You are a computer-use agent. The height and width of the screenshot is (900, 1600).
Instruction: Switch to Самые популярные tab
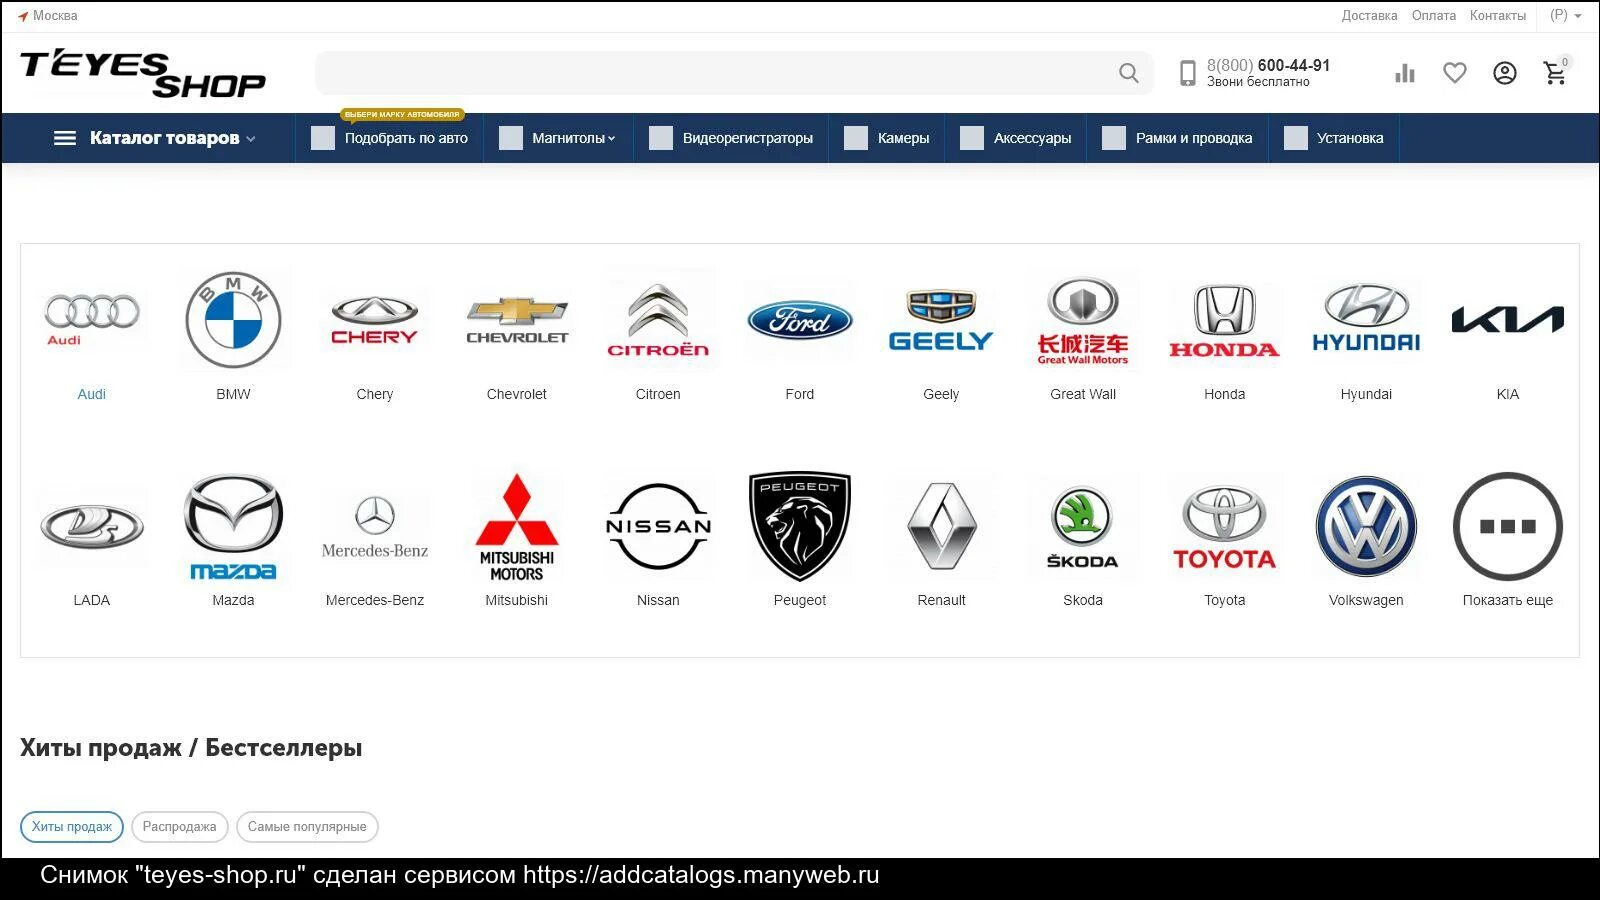307,827
